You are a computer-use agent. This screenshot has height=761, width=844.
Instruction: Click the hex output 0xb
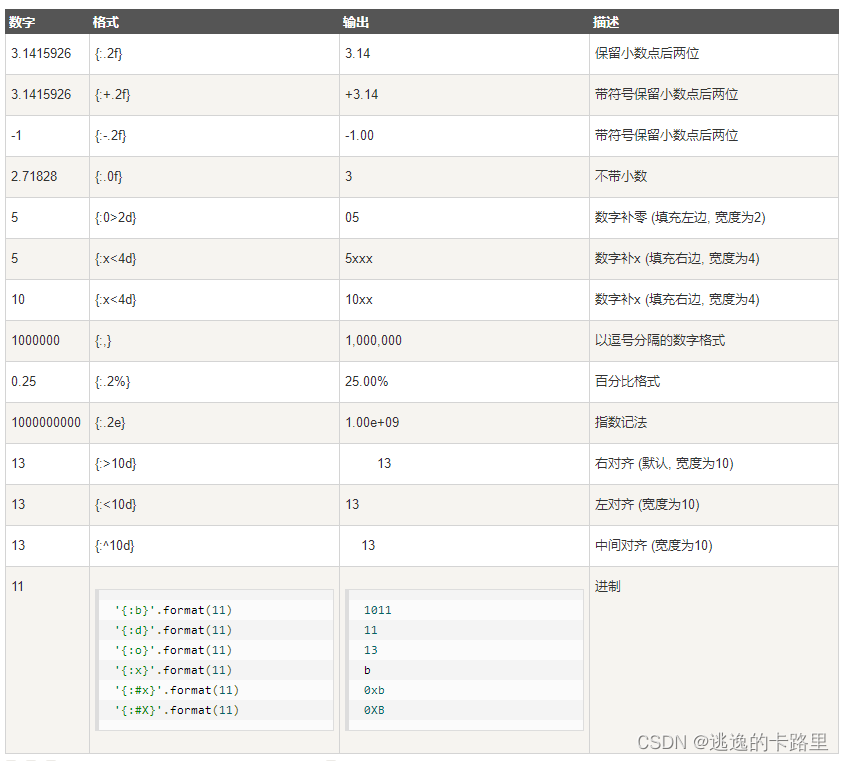[374, 690]
